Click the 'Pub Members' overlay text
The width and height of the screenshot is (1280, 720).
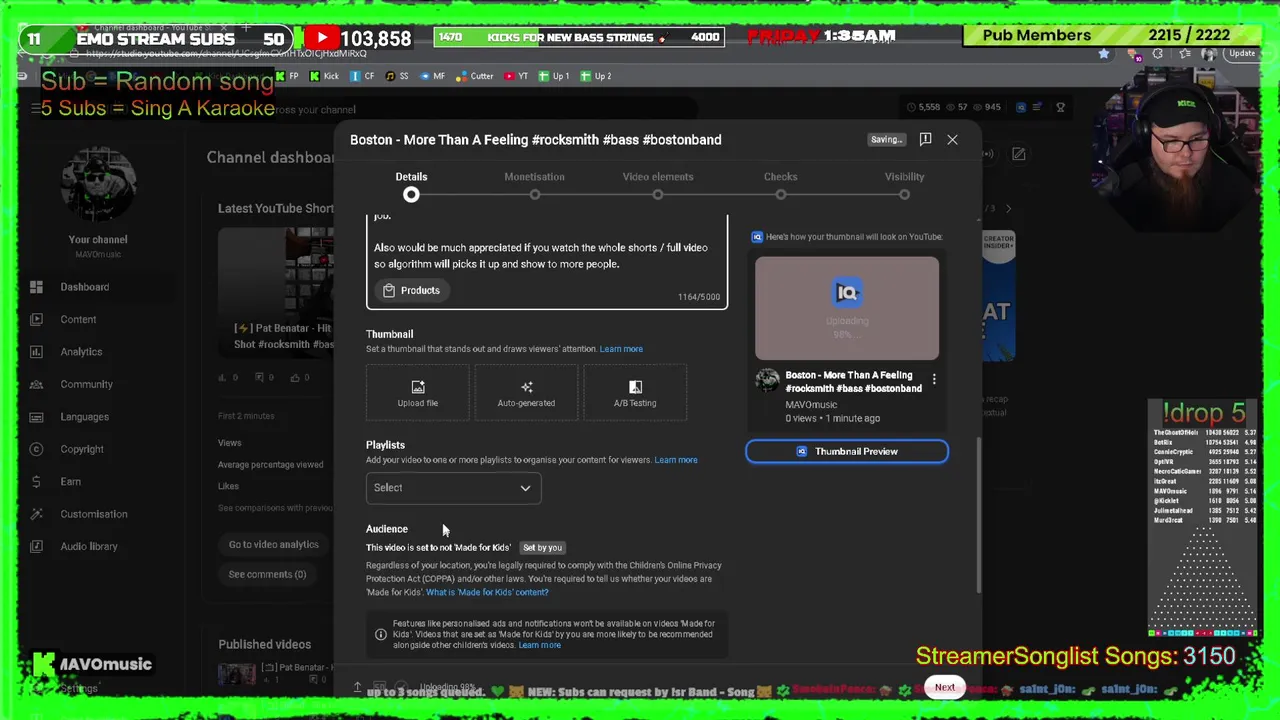coord(1036,35)
